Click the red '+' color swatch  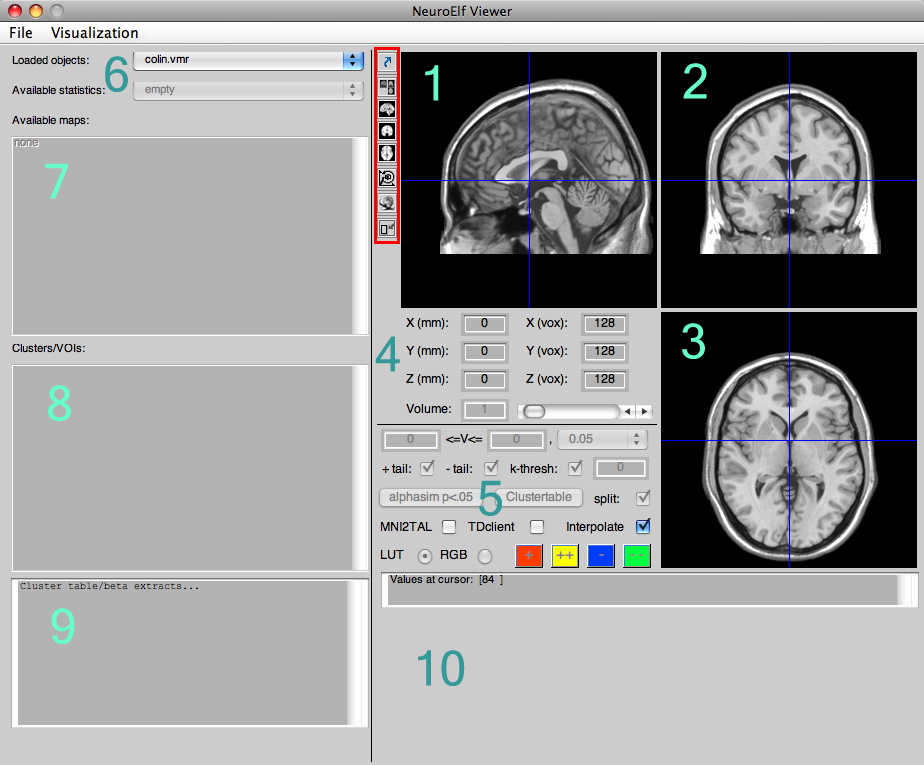(529, 556)
